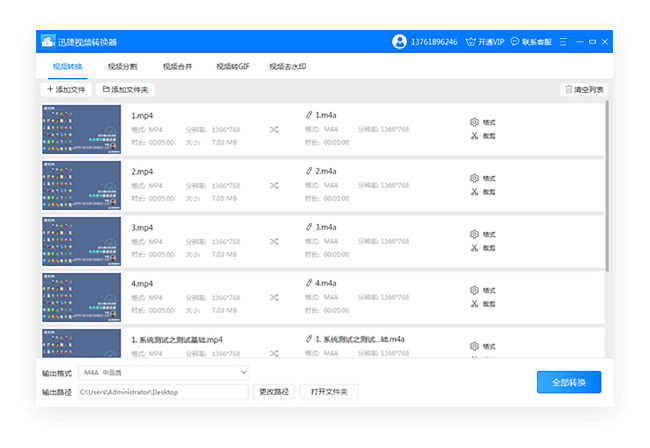Click the convert arrows icon for 3.mp4

(274, 242)
